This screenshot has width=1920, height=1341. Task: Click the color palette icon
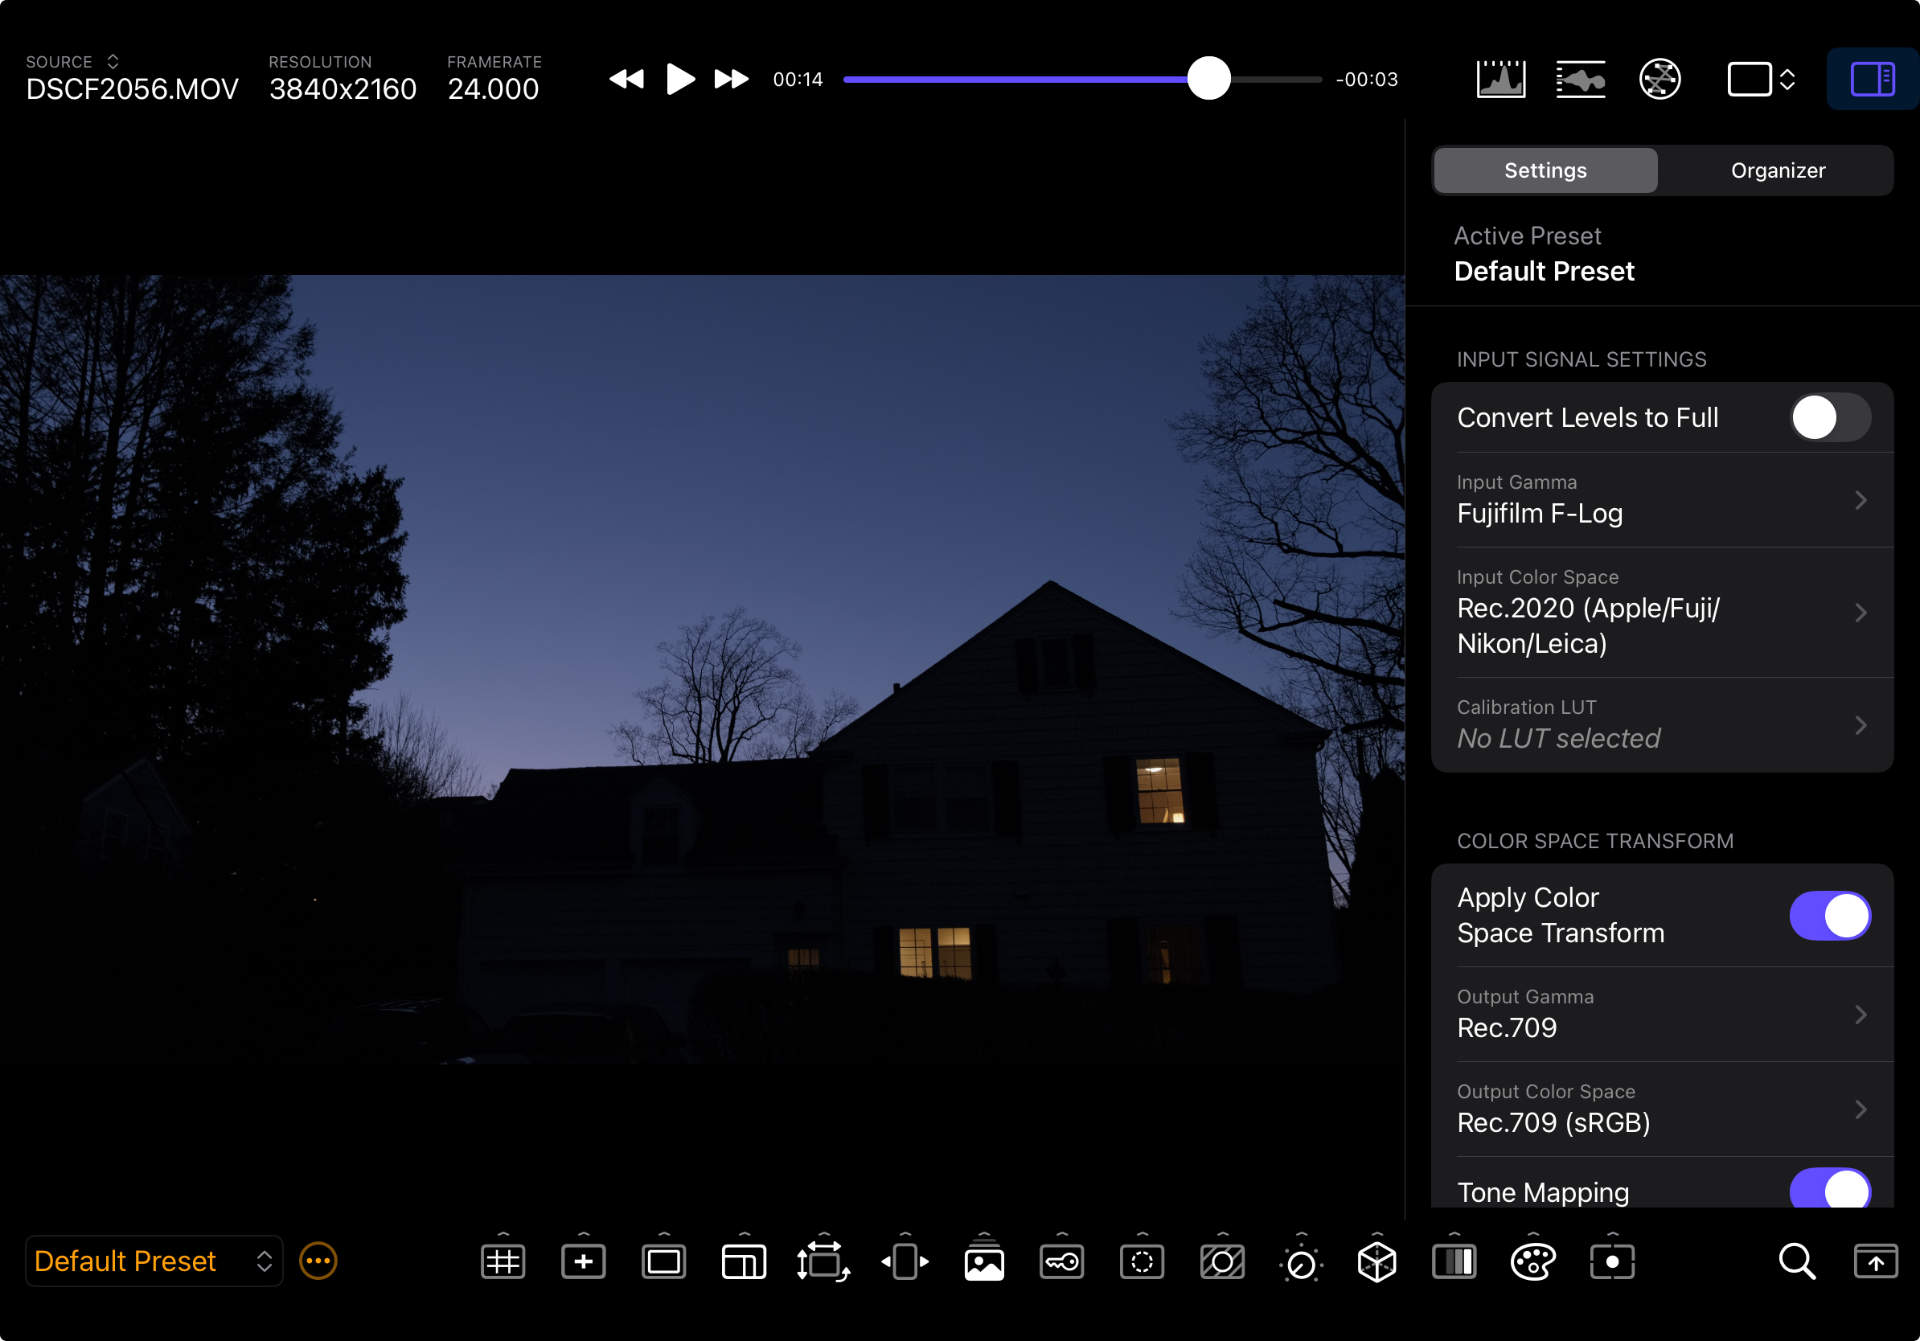[1532, 1262]
